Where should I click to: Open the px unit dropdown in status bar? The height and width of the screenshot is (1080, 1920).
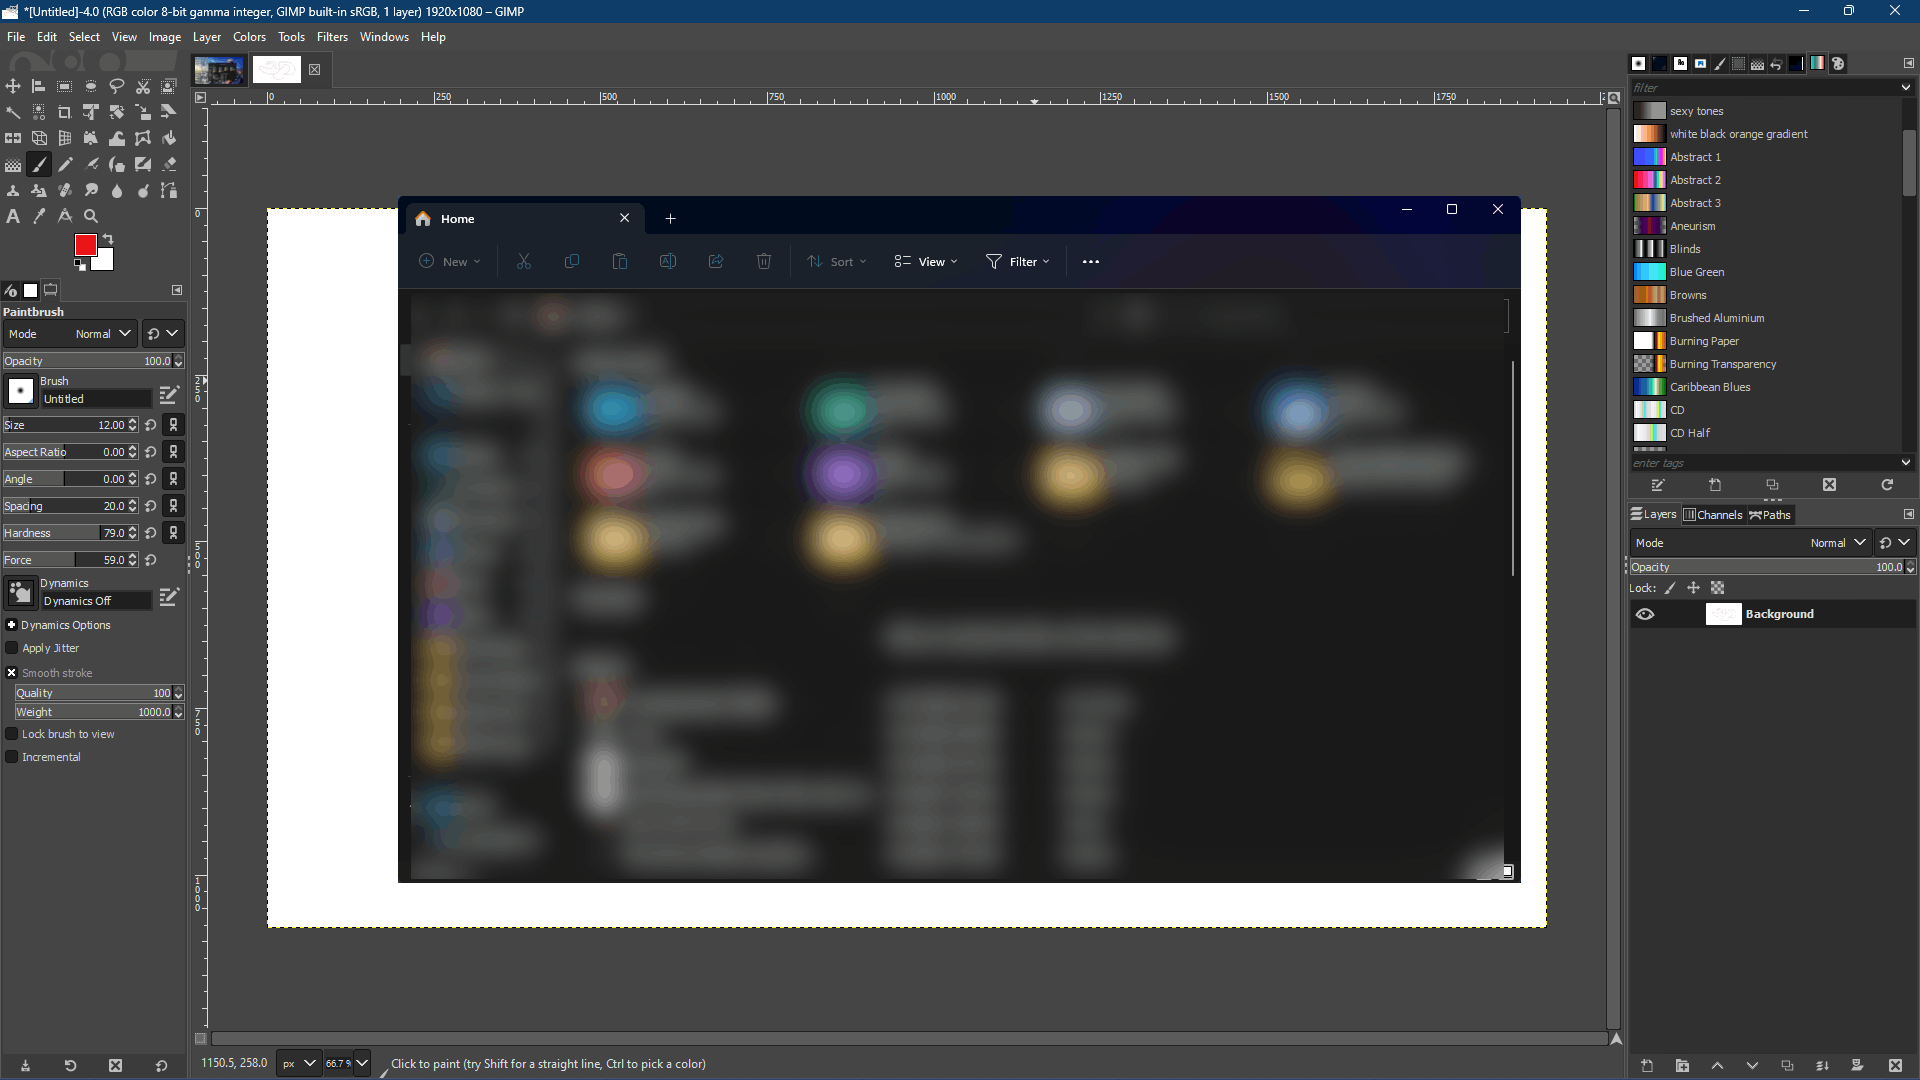[298, 1064]
